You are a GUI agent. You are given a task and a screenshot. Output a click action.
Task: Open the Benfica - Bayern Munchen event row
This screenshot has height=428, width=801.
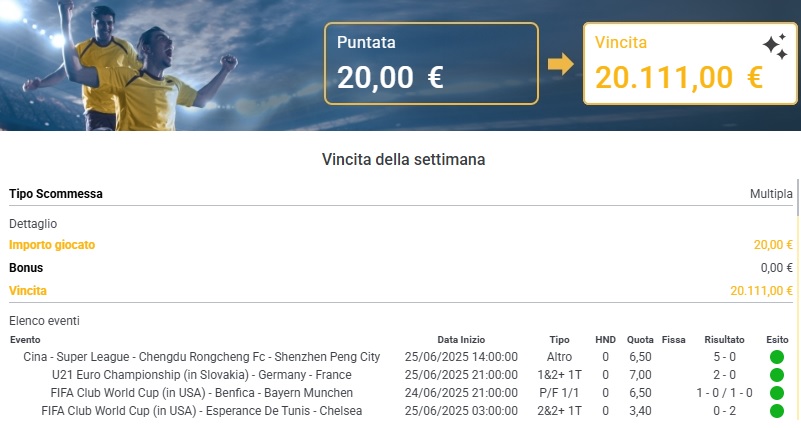[201, 393]
